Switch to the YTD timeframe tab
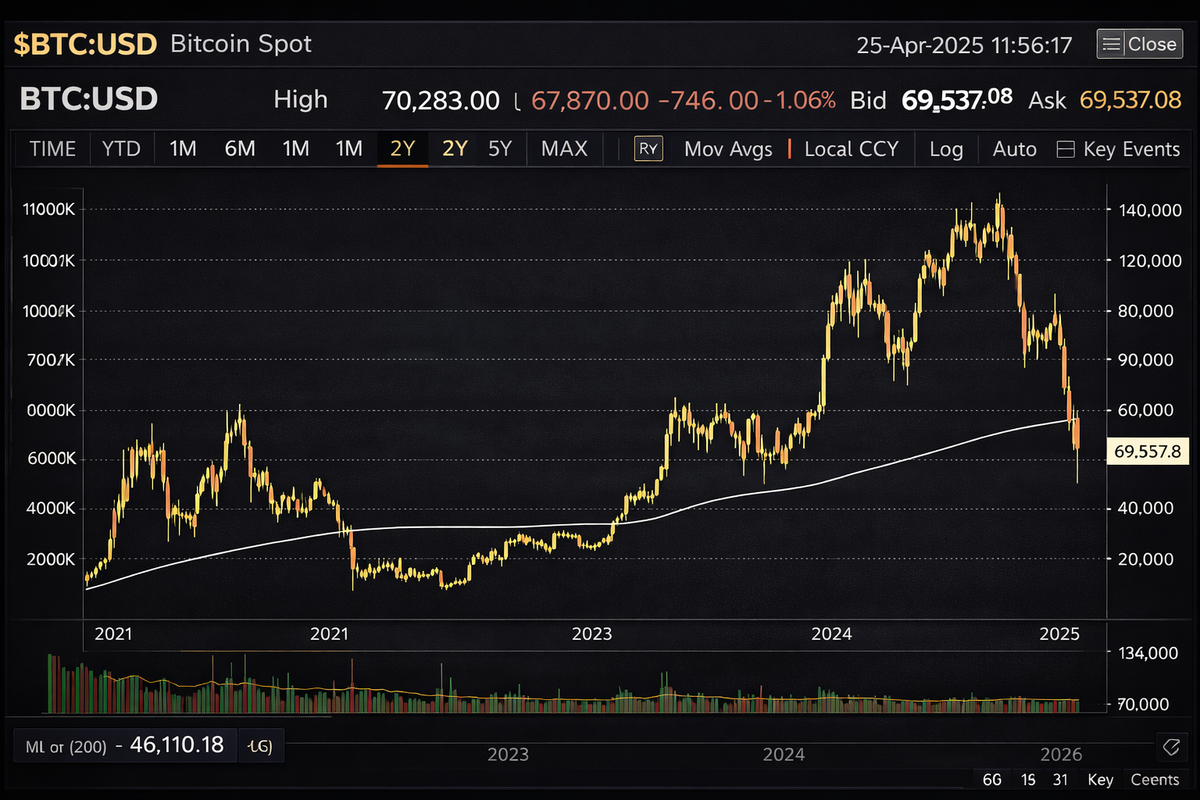The image size is (1200, 800). click(x=121, y=148)
